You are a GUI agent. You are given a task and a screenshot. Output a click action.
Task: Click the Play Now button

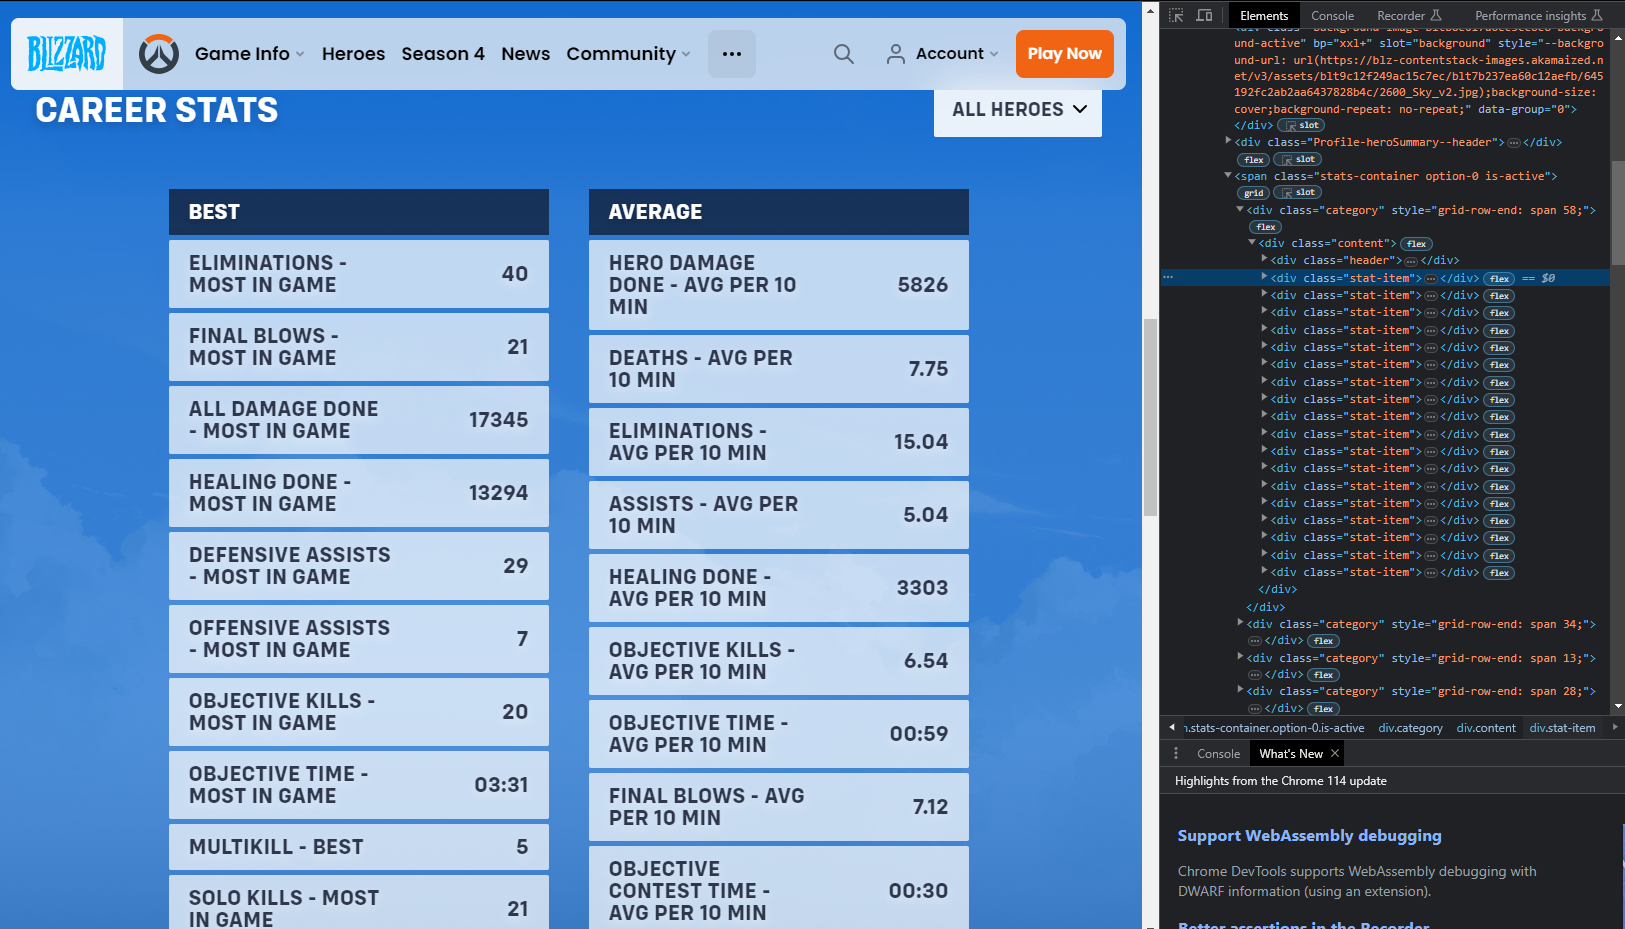[1064, 53]
